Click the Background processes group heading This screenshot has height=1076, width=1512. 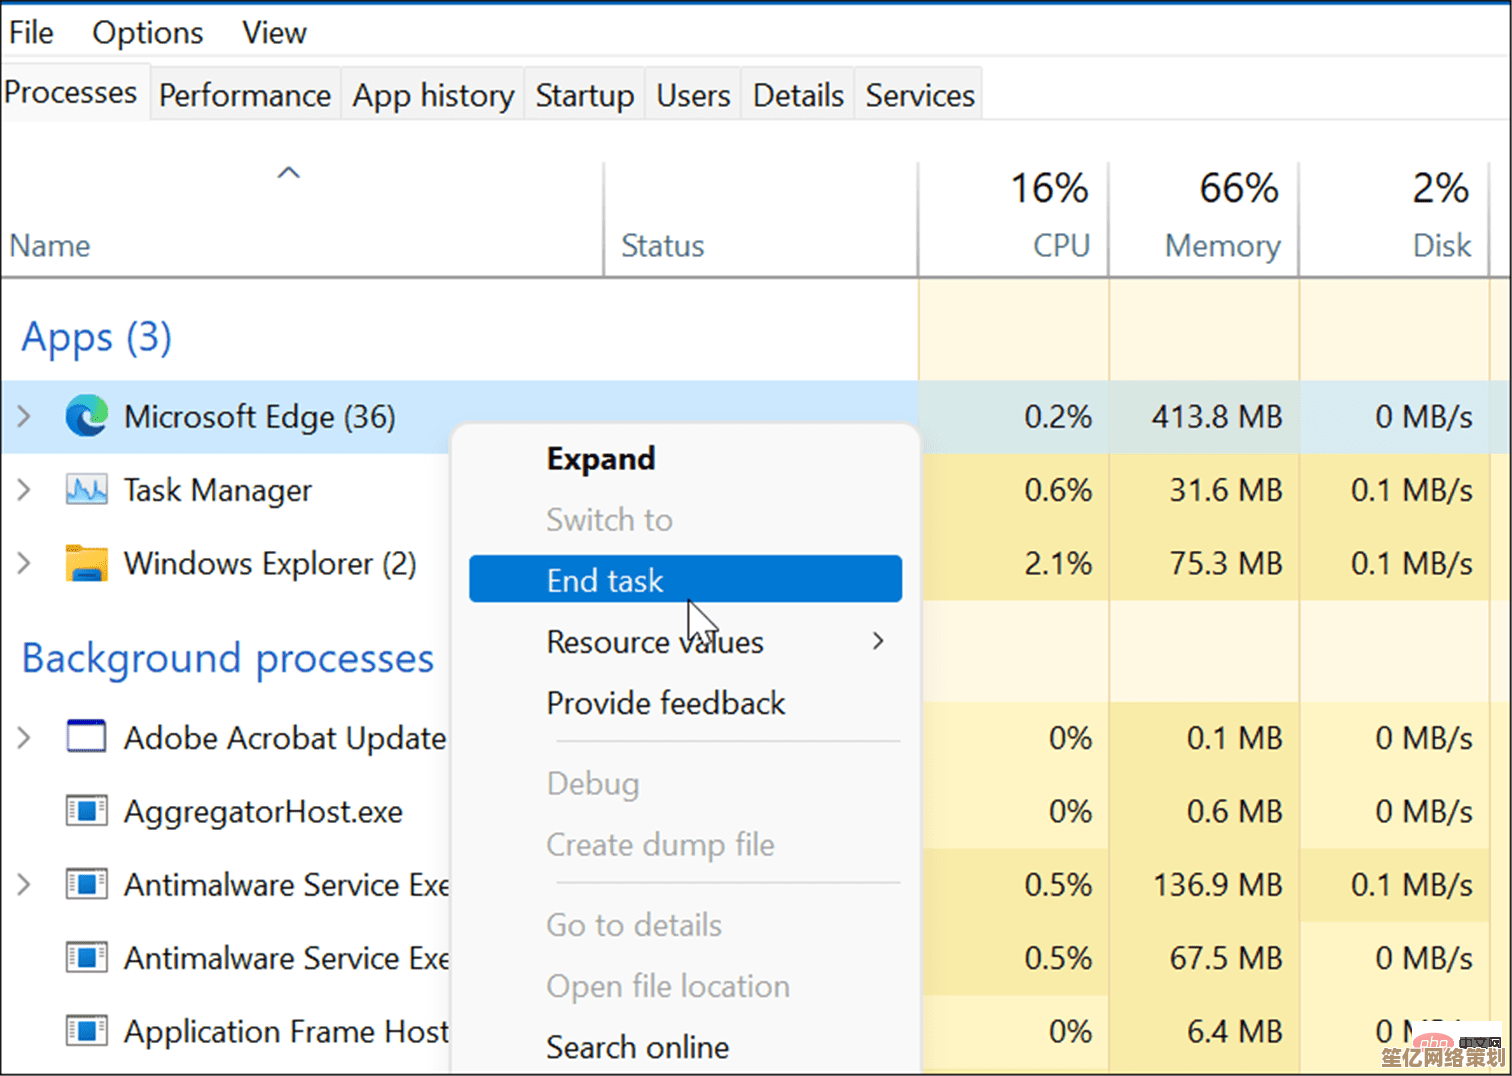(228, 658)
